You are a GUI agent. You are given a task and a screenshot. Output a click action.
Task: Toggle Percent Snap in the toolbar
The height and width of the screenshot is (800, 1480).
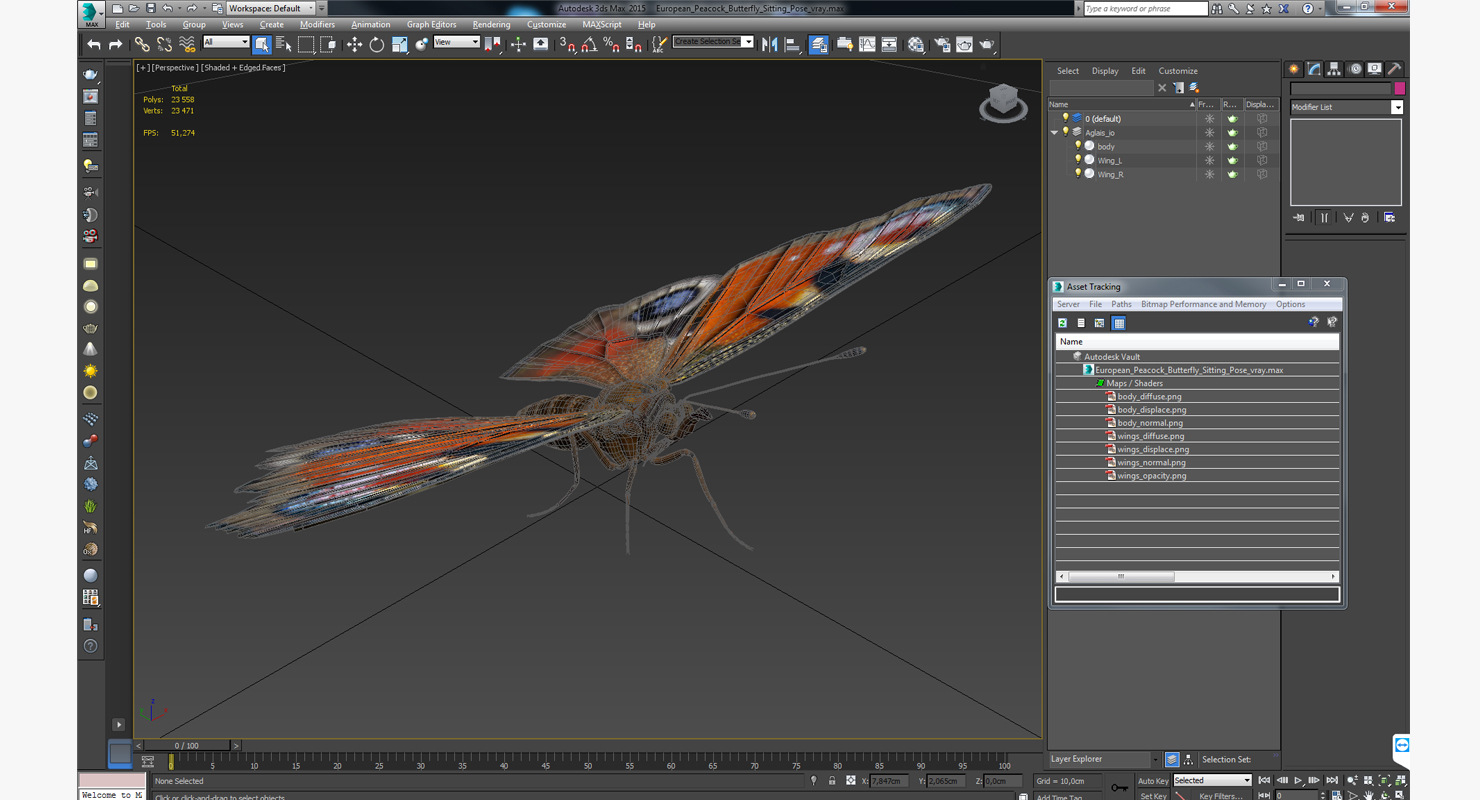tap(611, 44)
